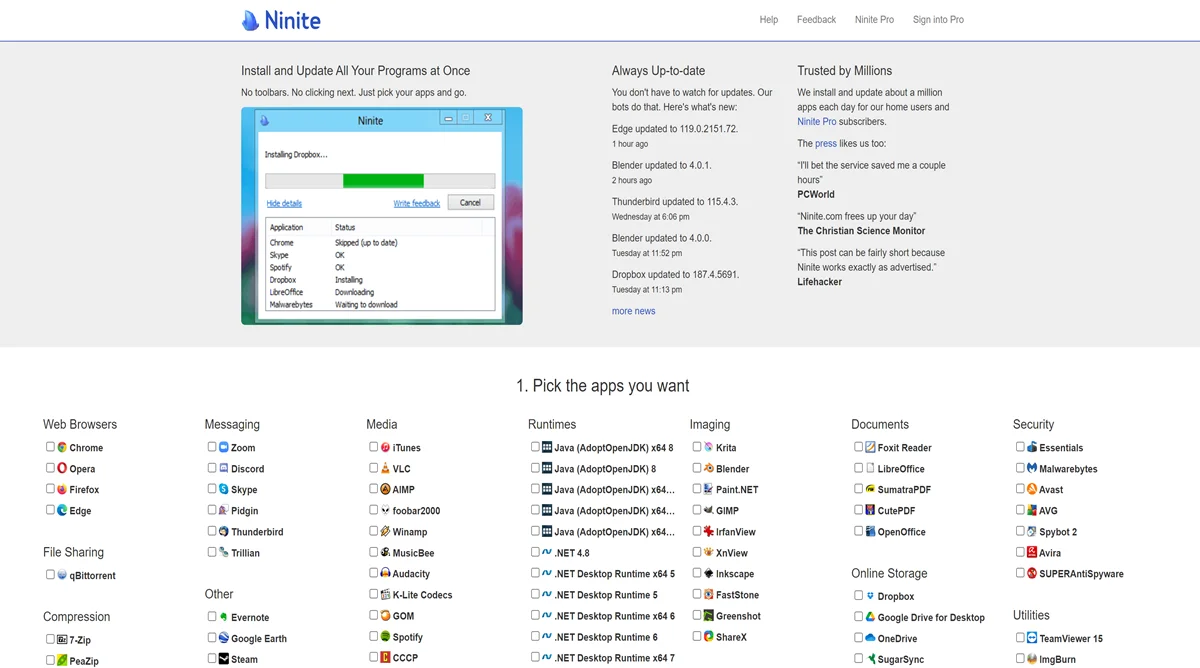1200x668 pixels.
Task: Open Sign into Pro
Action: tap(938, 20)
